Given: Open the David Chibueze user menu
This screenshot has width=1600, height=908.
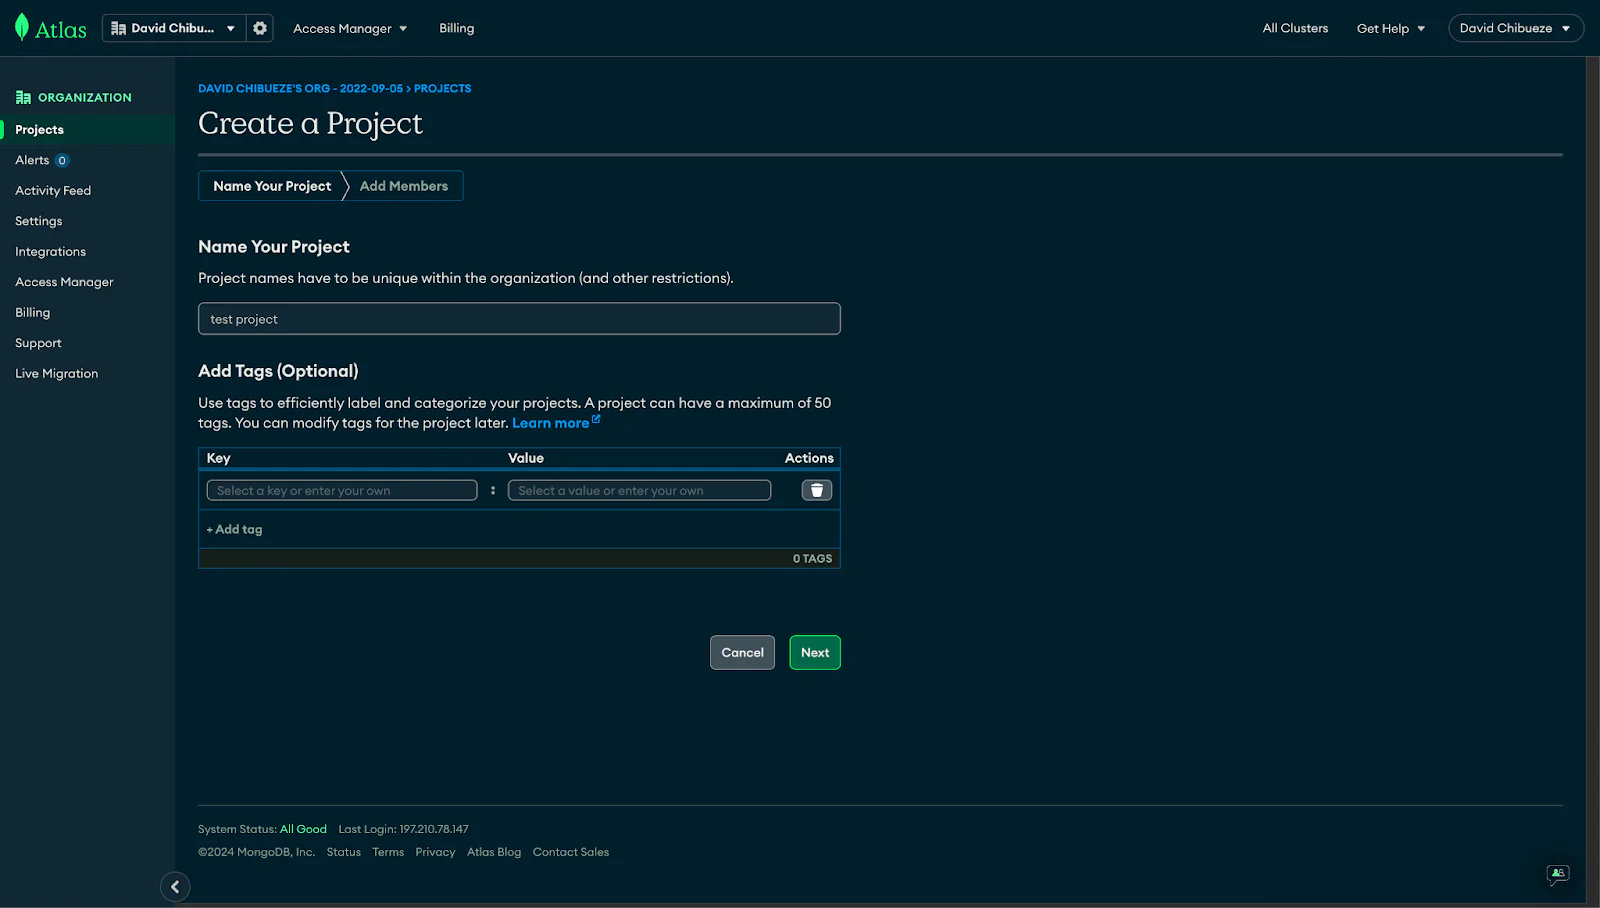Looking at the screenshot, I should (x=1515, y=28).
